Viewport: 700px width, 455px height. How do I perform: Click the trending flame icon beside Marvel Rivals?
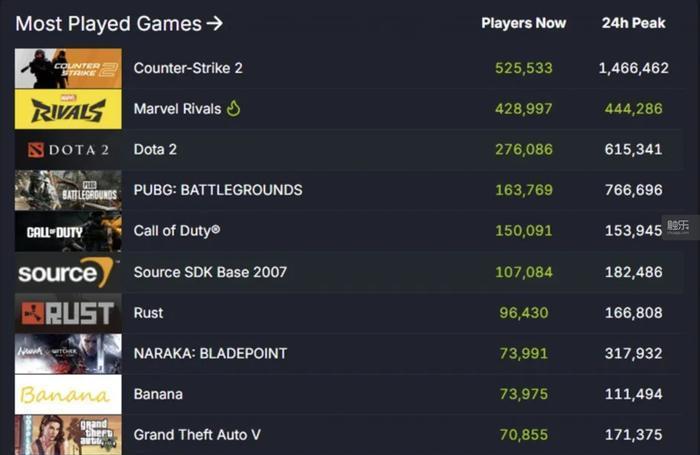234,108
